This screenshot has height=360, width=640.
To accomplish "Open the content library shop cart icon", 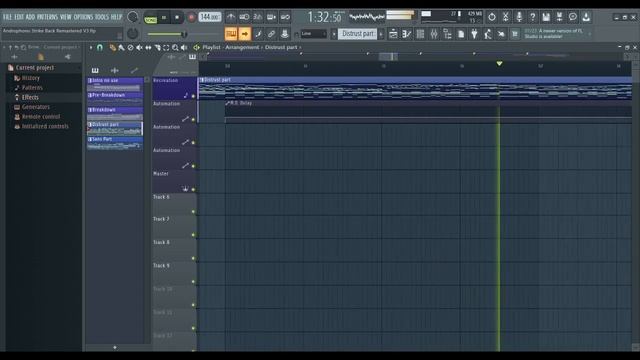I will point(515,34).
